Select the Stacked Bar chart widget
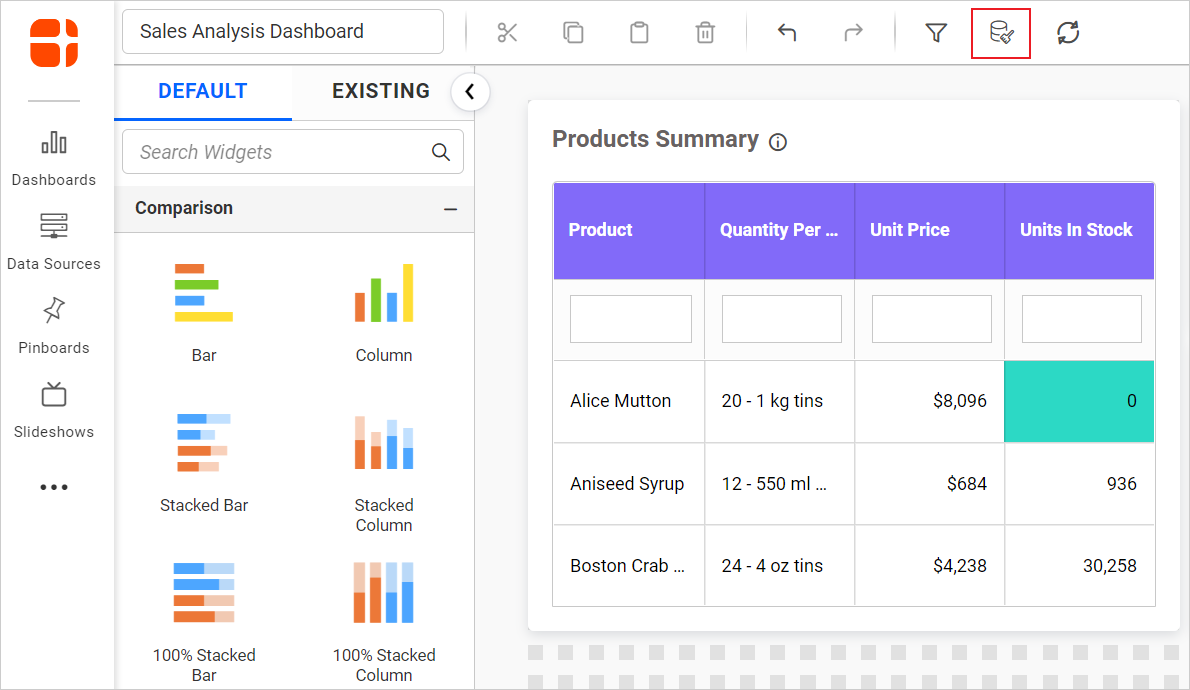This screenshot has width=1190, height=690. point(204,460)
